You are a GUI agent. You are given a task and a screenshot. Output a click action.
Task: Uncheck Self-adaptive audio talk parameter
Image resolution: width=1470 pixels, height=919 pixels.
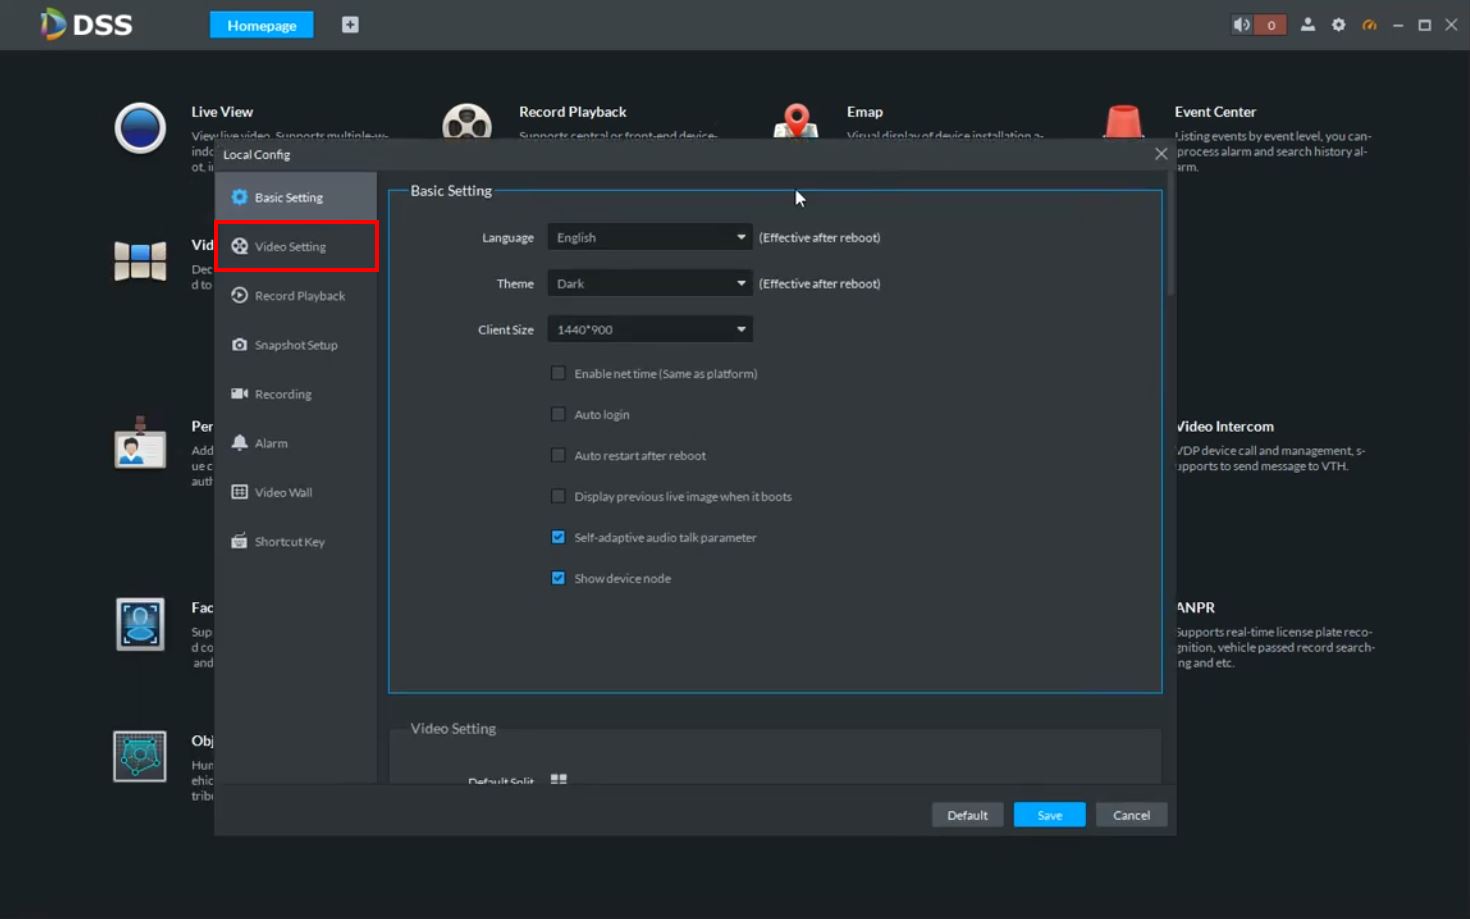[x=558, y=537]
